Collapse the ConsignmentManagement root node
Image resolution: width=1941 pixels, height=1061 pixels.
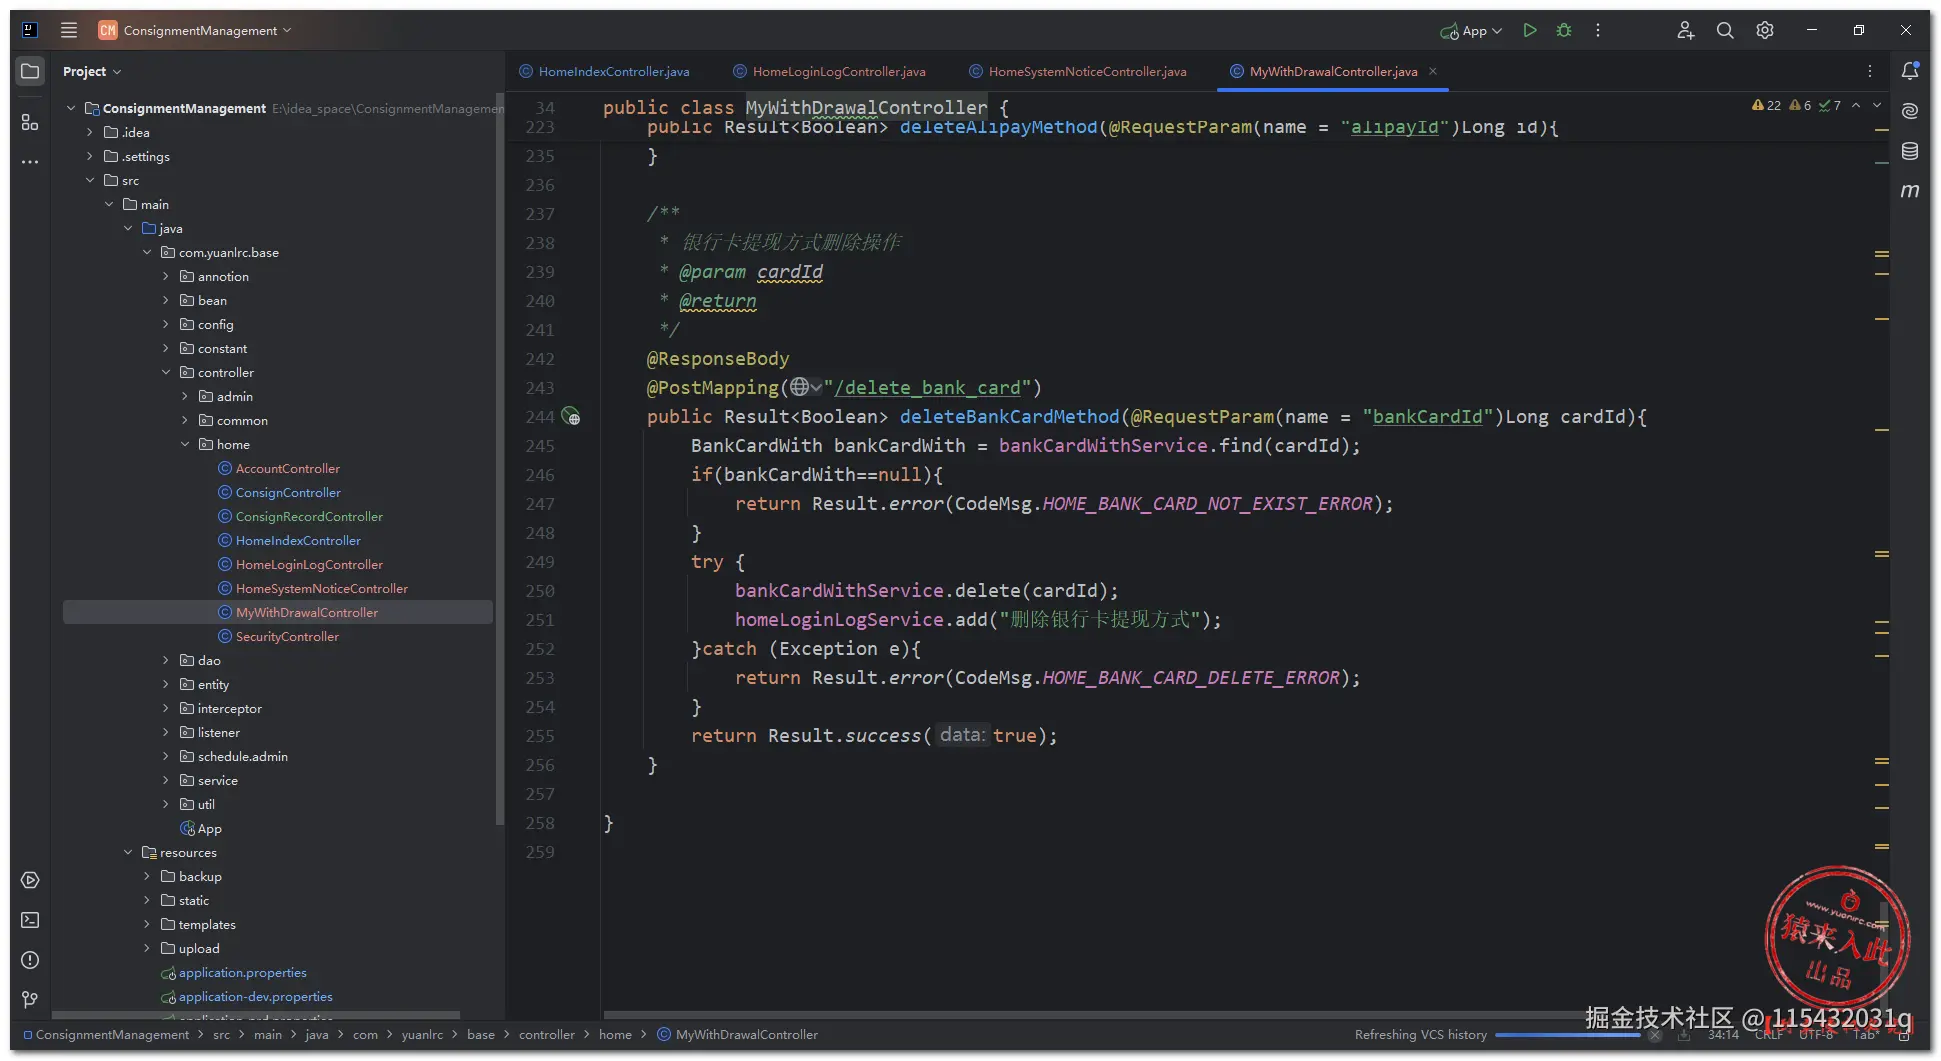pos(71,108)
